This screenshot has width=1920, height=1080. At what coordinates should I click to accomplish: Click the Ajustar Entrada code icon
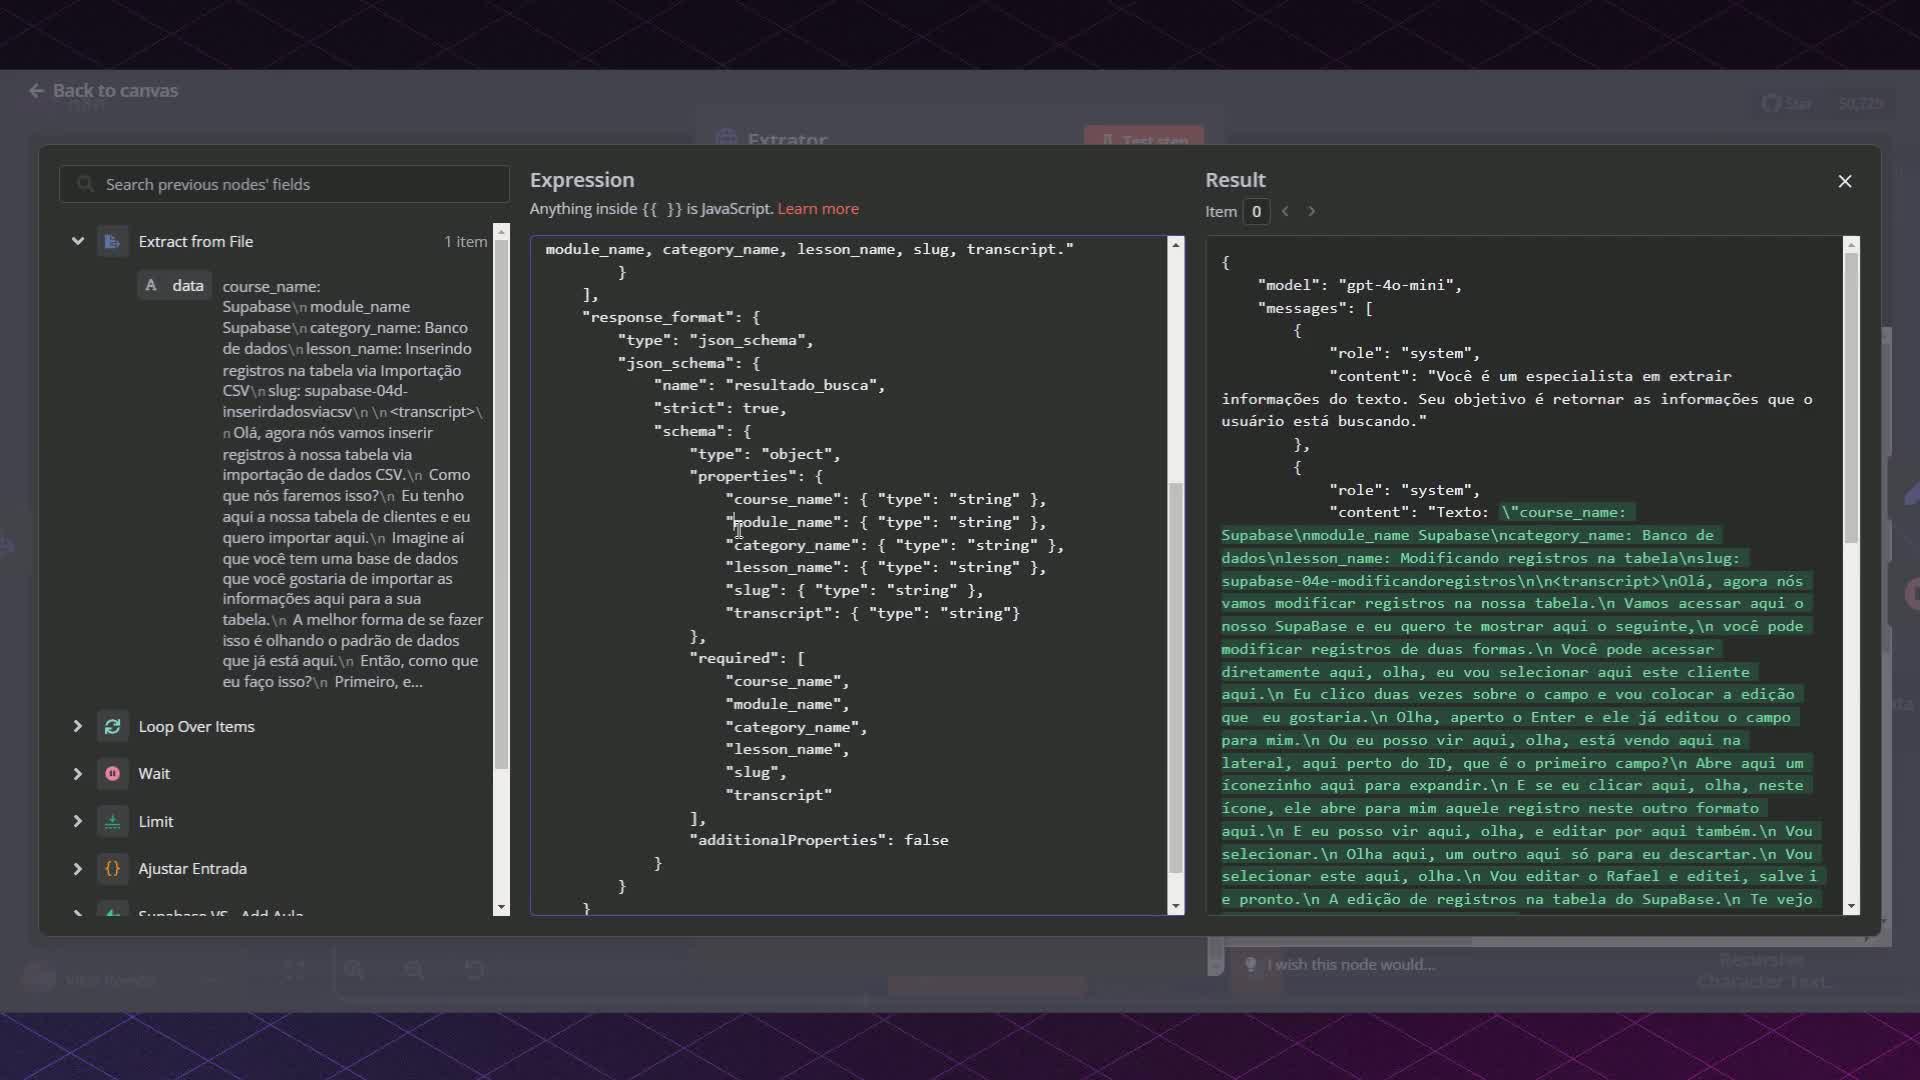[x=112, y=869]
